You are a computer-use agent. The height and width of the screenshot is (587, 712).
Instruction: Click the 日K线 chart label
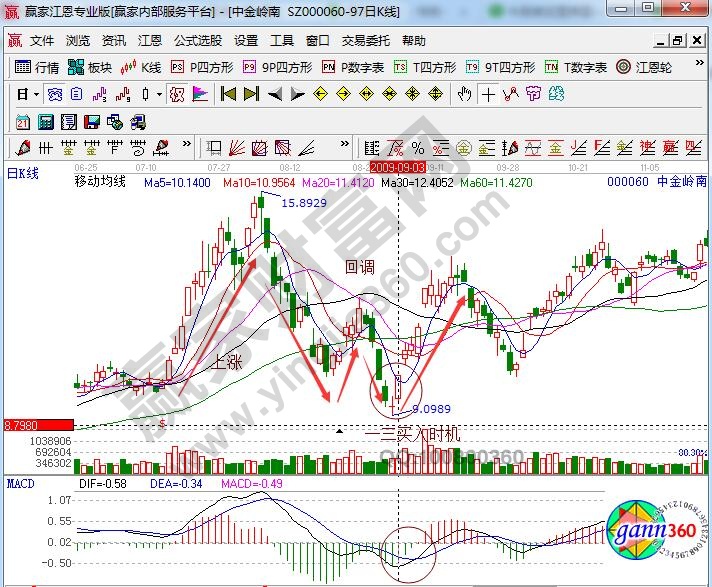tap(23, 174)
